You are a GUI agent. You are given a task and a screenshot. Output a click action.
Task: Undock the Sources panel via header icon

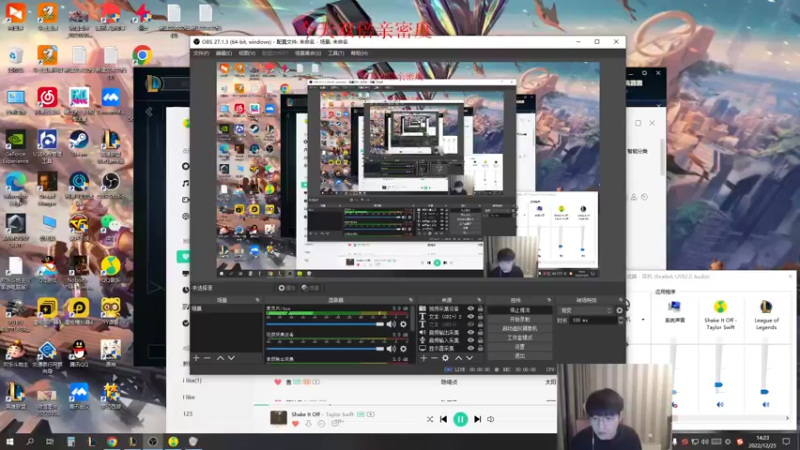point(479,300)
